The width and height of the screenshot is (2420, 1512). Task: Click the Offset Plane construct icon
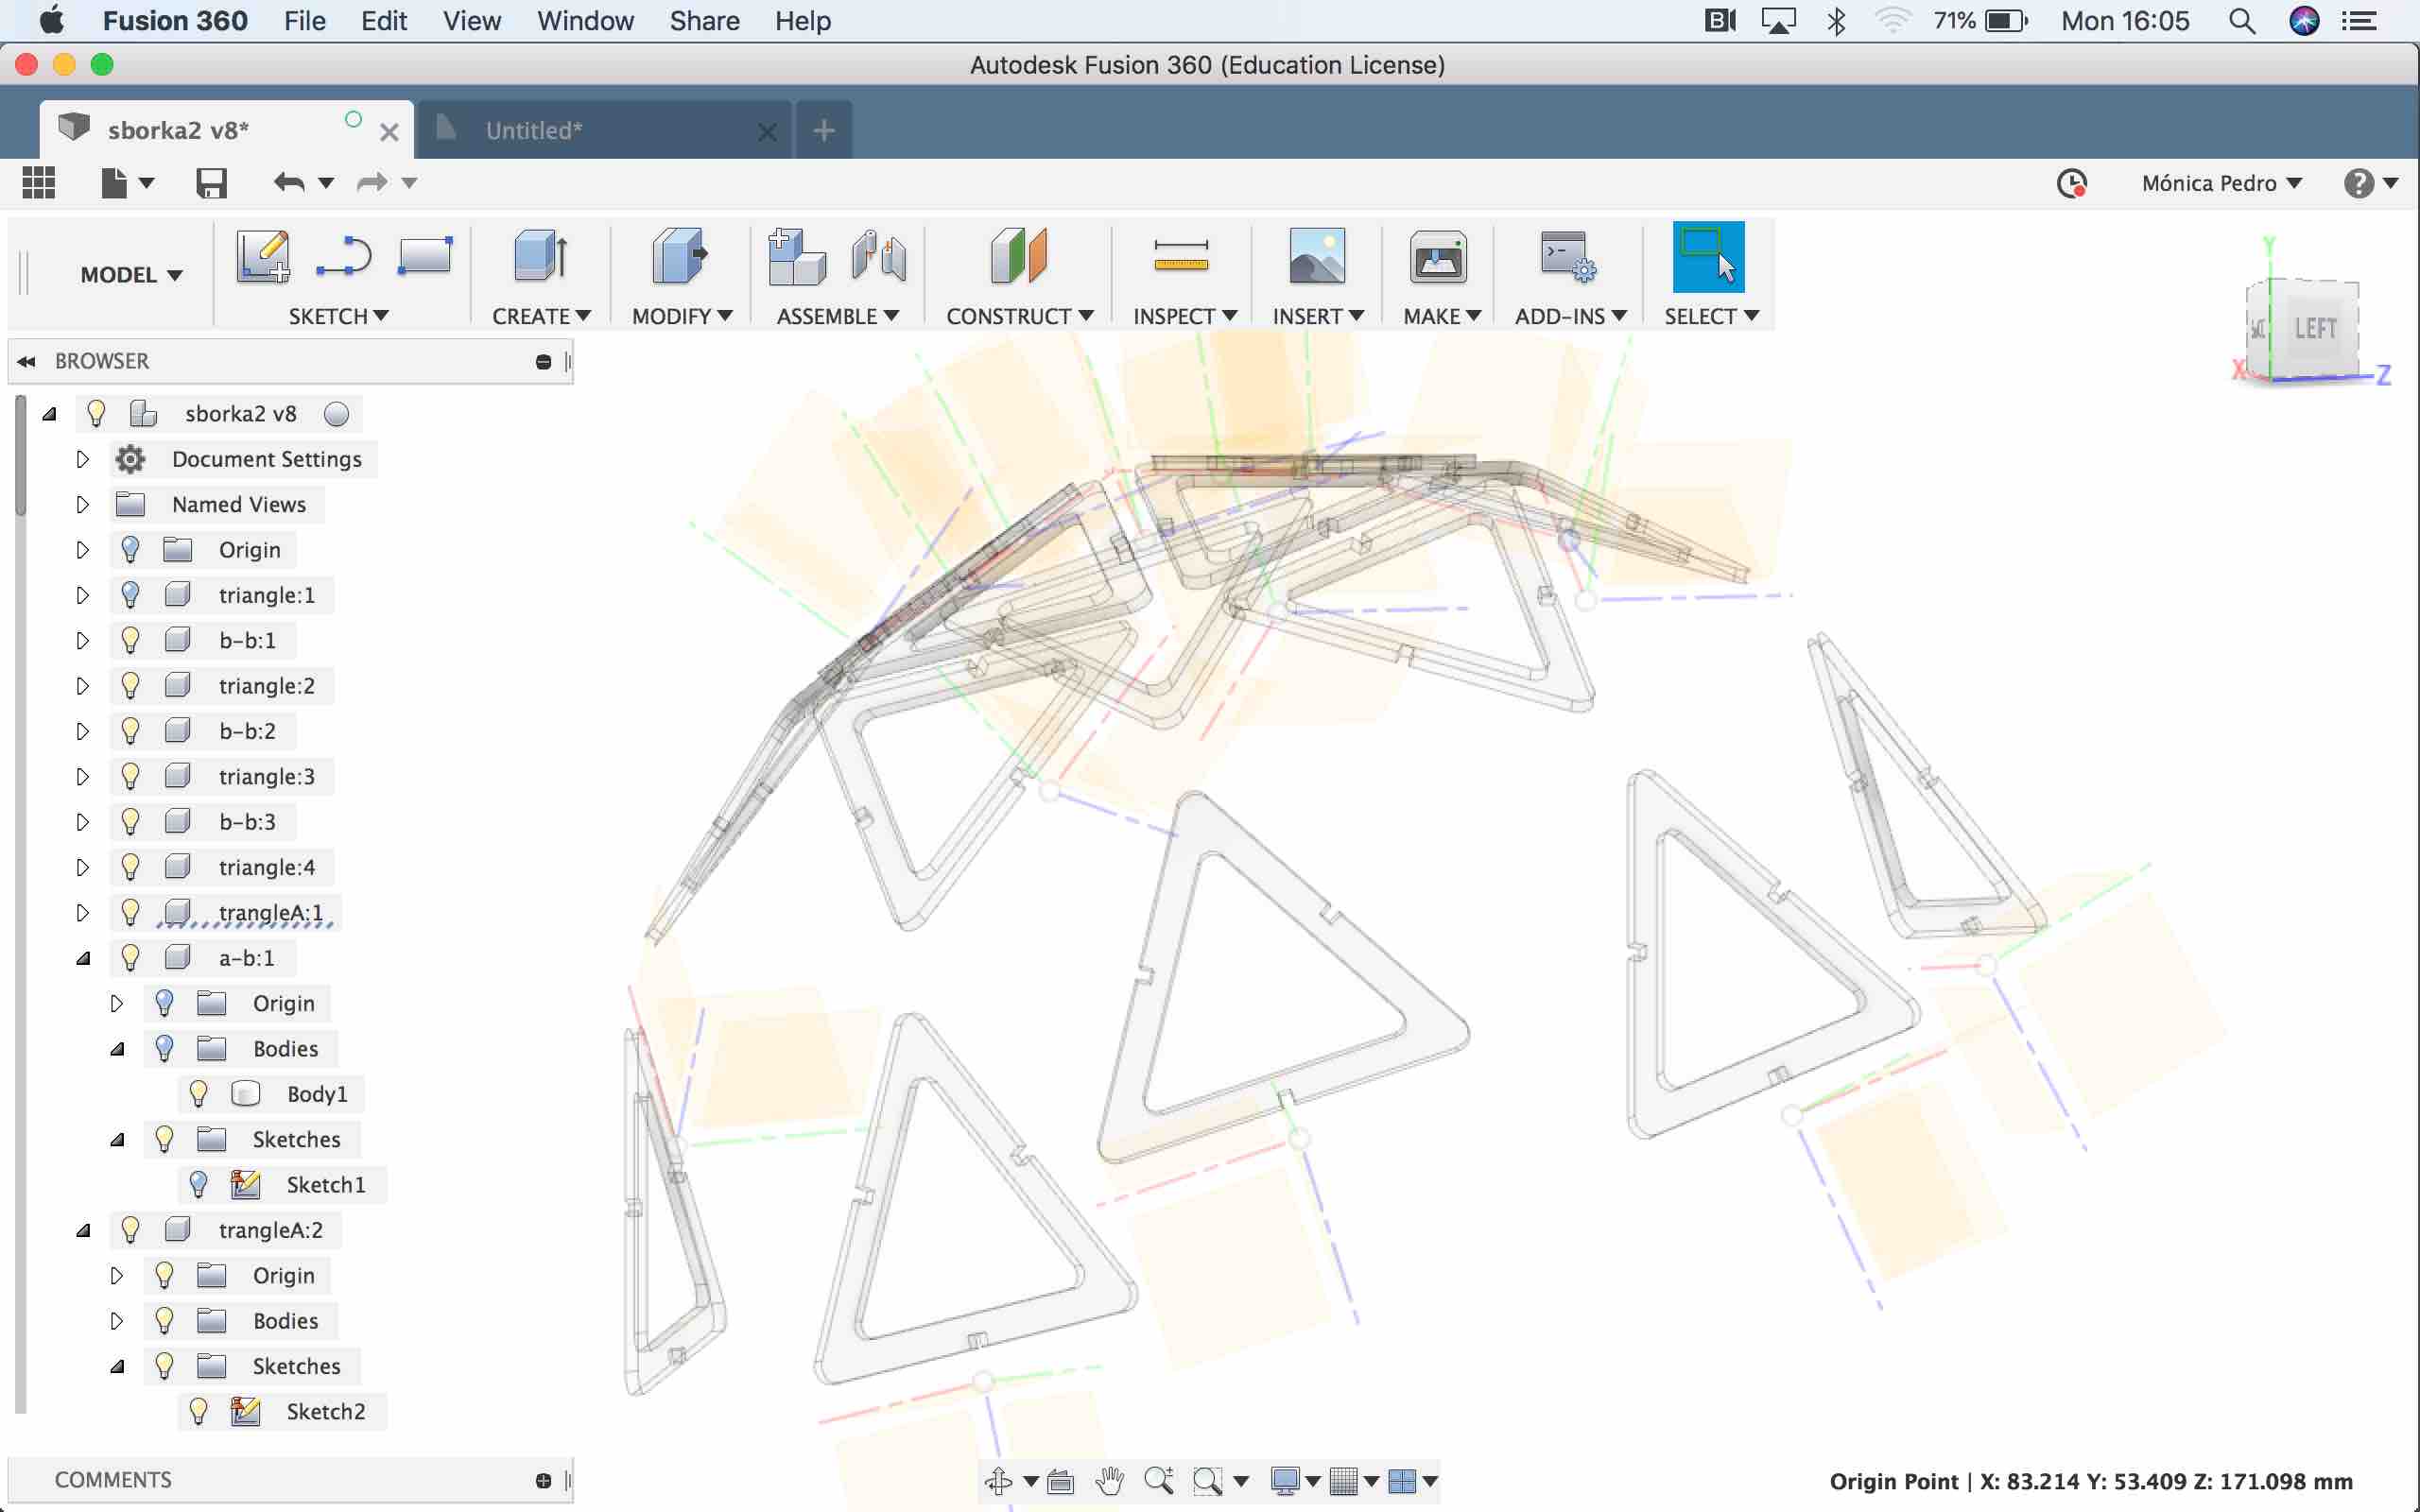click(x=1018, y=257)
